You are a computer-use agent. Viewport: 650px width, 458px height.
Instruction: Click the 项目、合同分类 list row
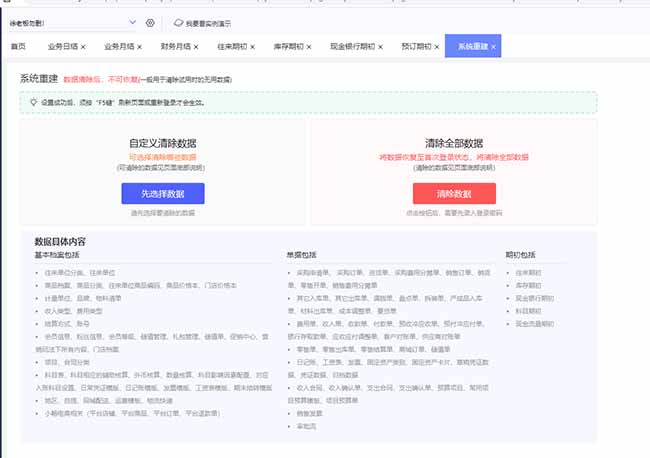[67, 362]
